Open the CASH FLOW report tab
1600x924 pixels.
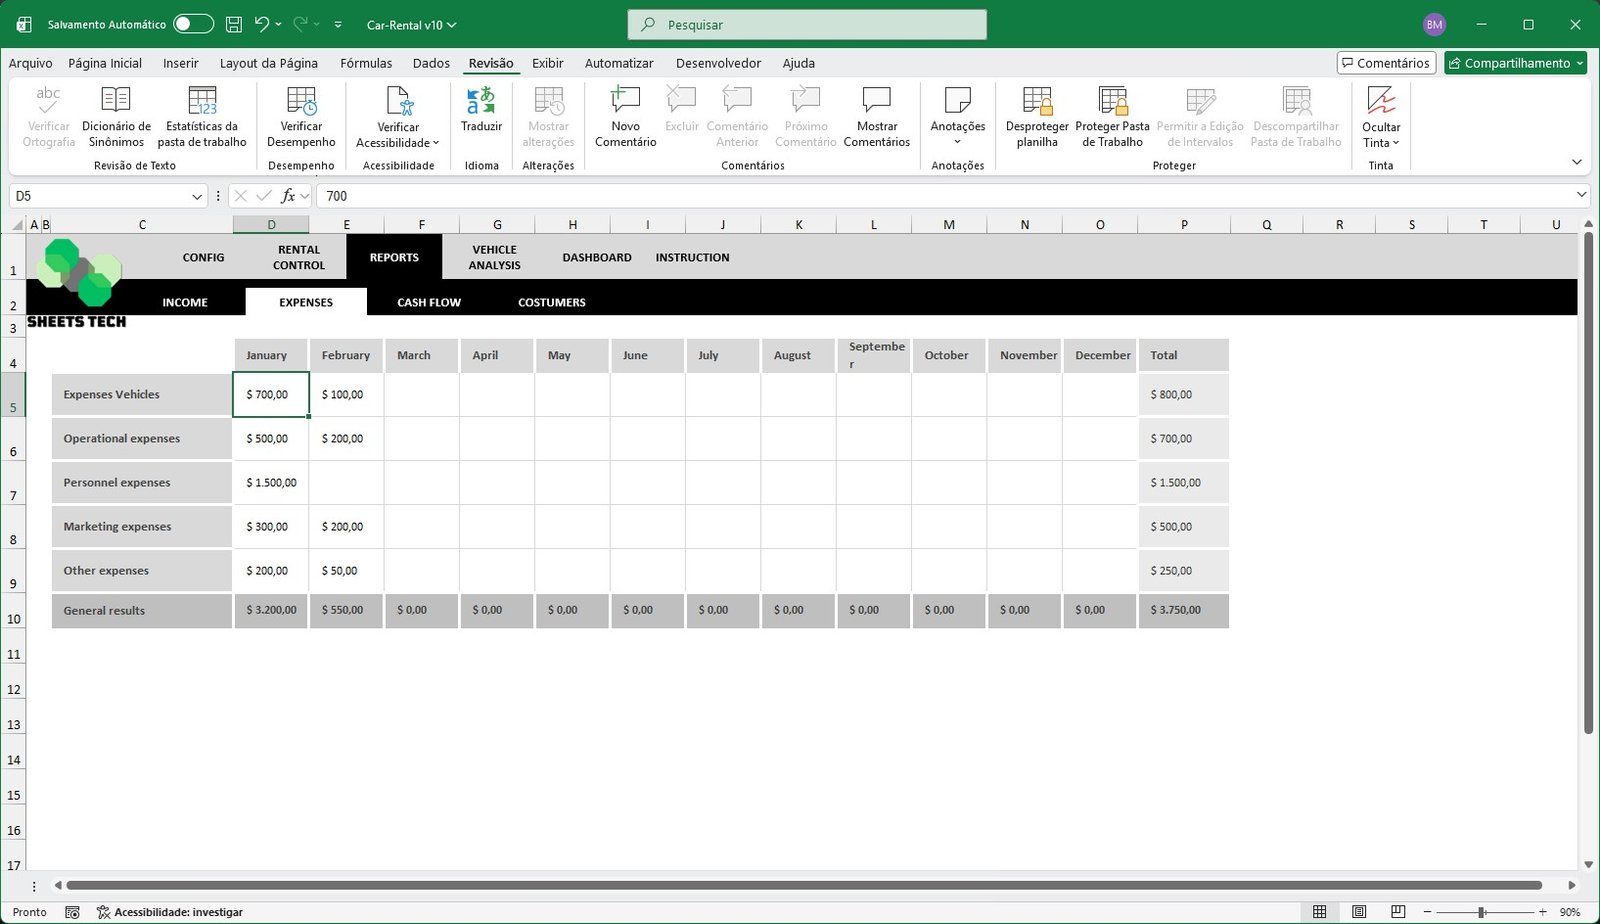(x=428, y=301)
